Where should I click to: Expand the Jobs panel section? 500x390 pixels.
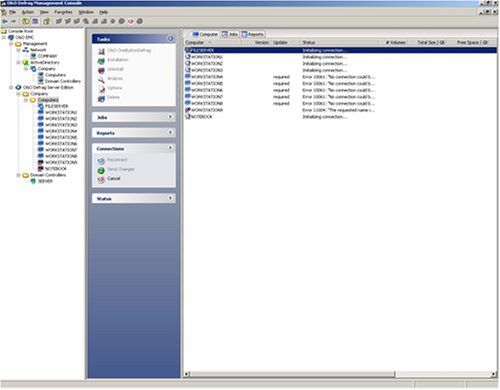(x=170, y=117)
